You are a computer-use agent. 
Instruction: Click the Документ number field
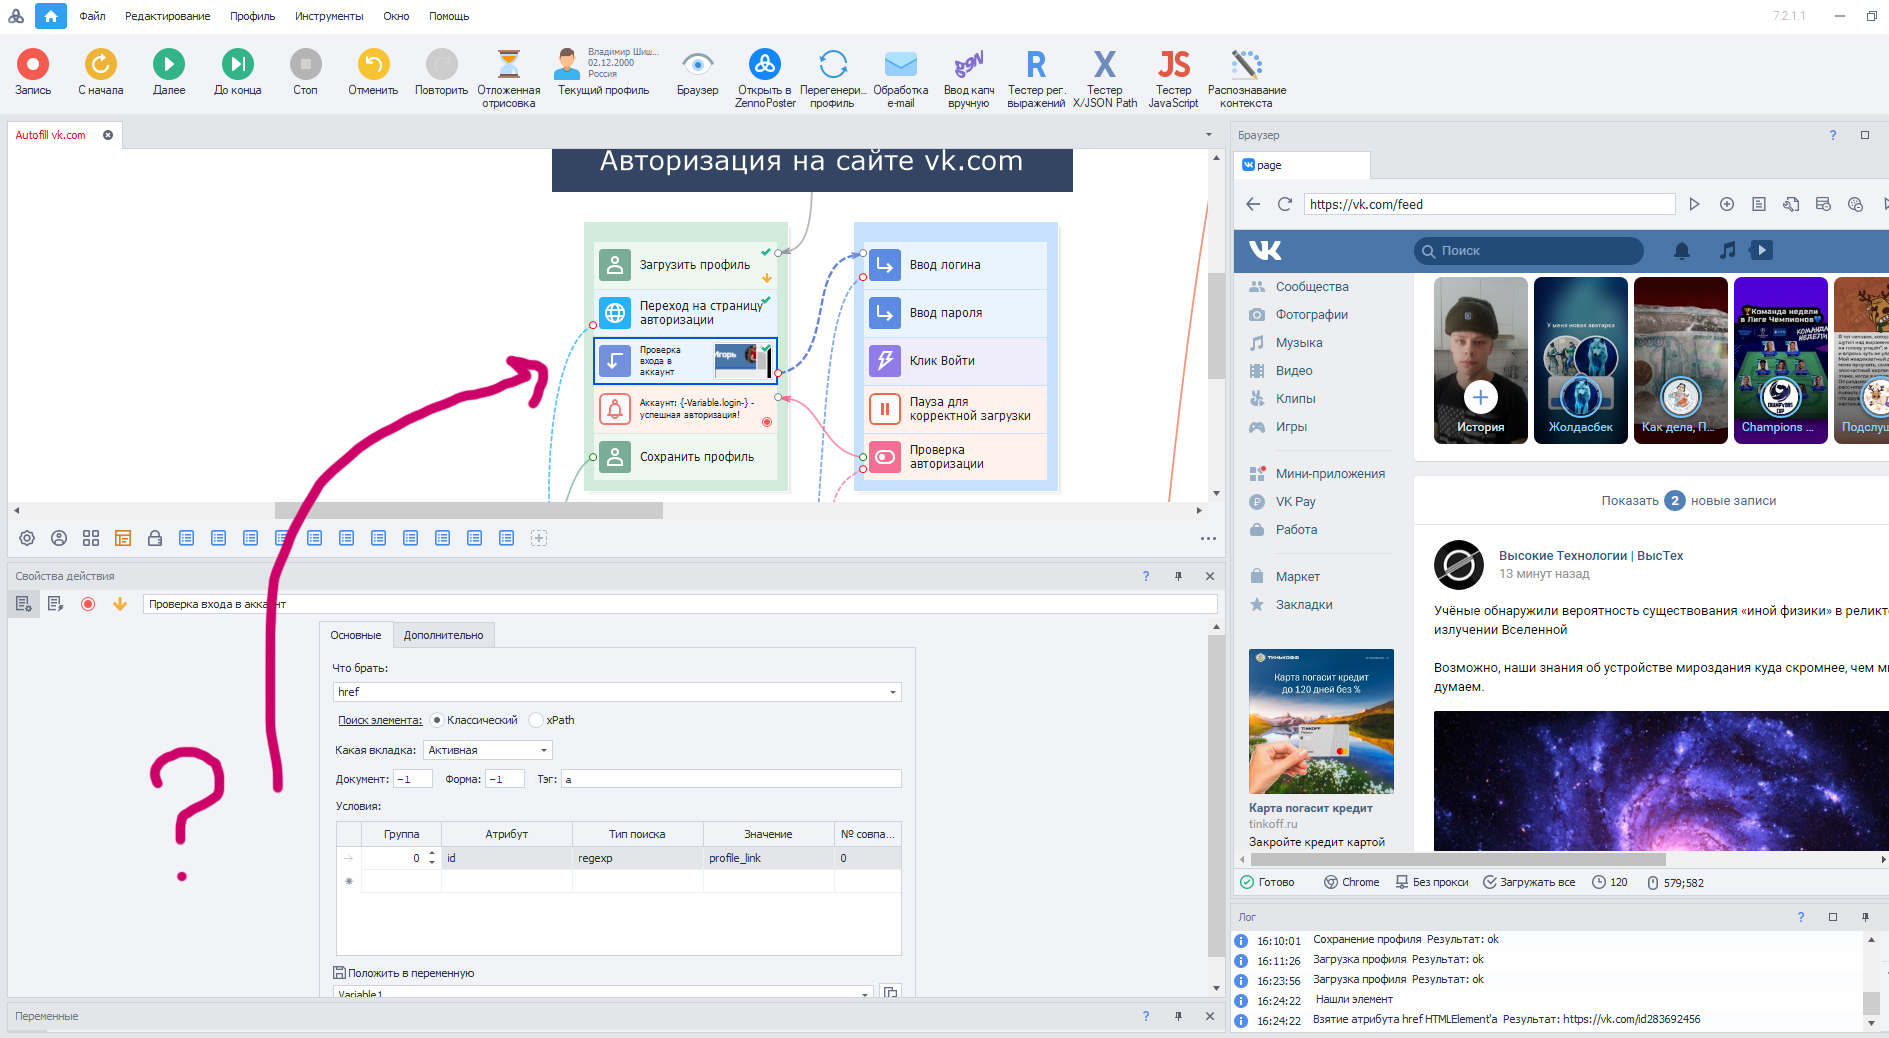pyautogui.click(x=413, y=779)
